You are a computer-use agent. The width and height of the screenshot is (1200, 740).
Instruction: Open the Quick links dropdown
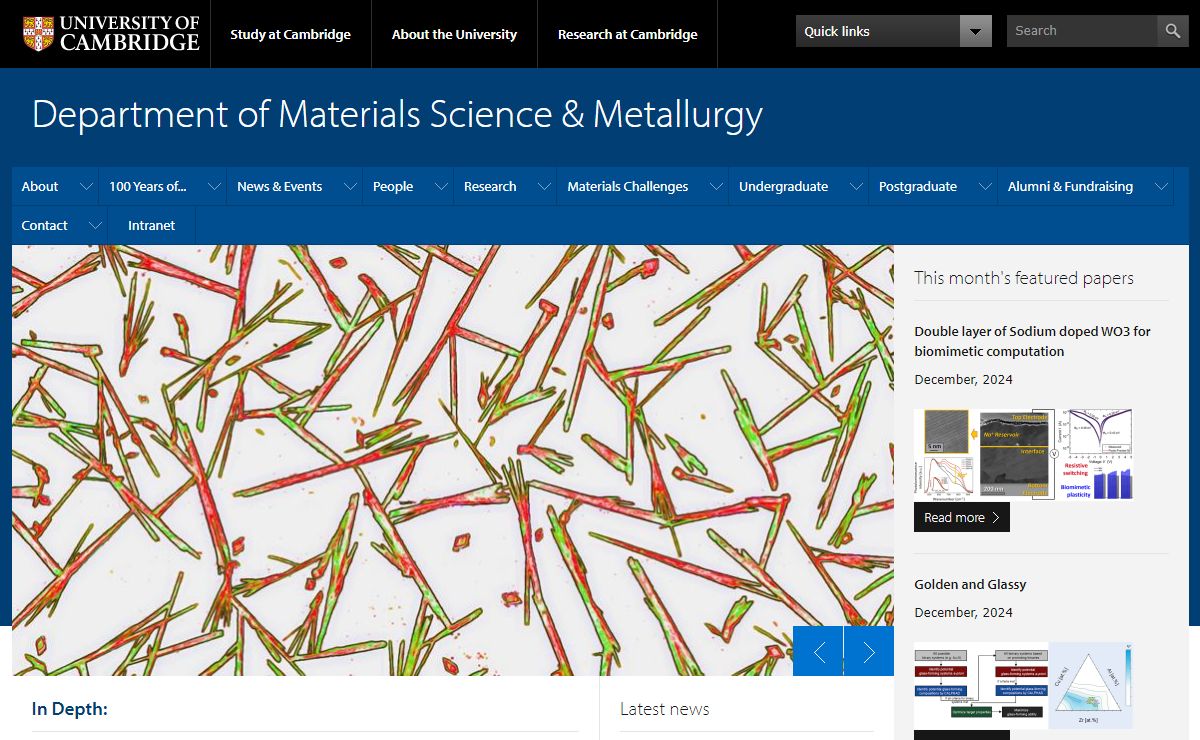(x=894, y=31)
